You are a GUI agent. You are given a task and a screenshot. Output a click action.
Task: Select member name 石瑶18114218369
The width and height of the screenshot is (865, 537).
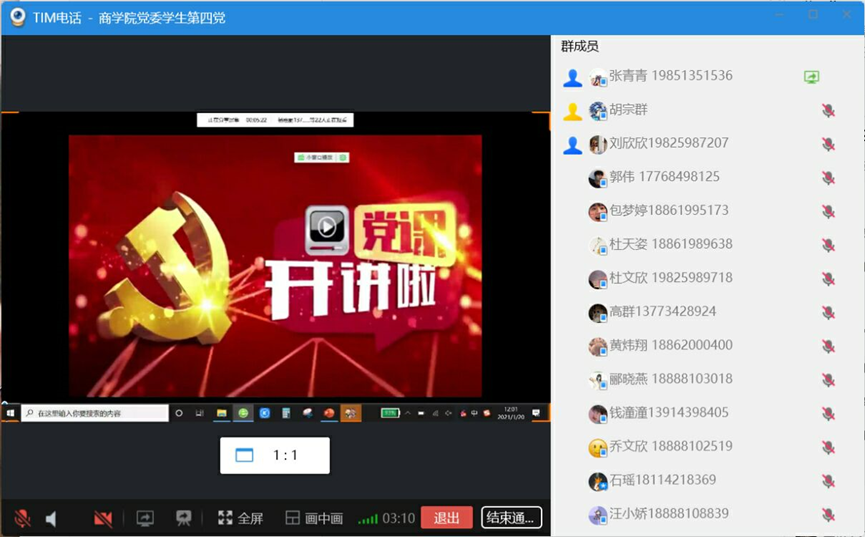(x=663, y=480)
